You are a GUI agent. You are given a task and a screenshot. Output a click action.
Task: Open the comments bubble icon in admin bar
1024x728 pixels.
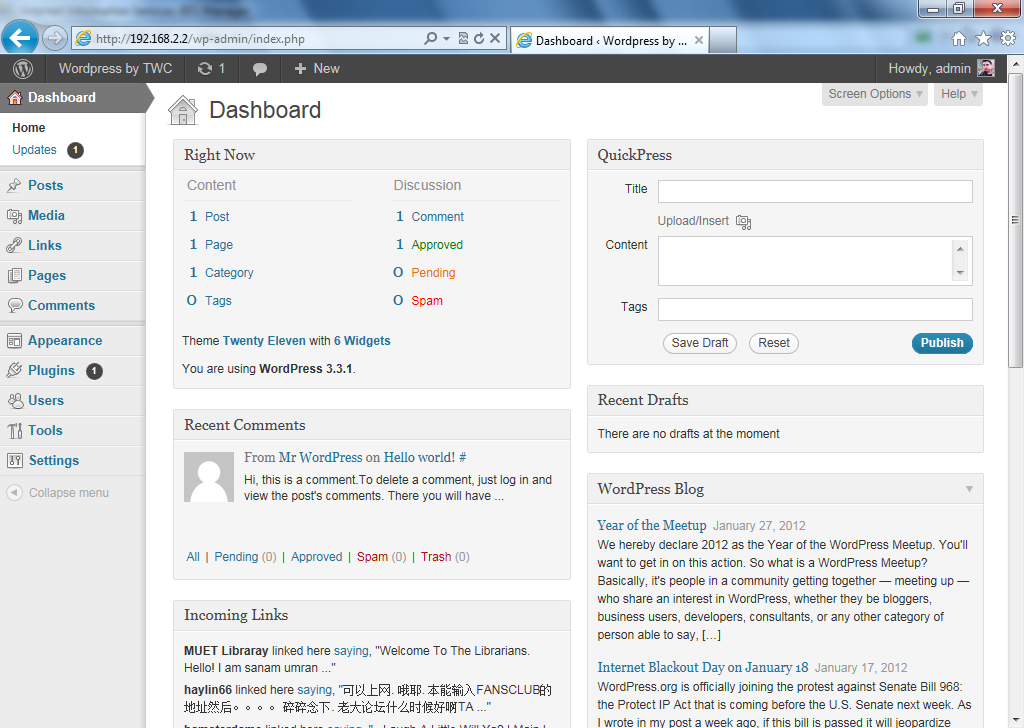[x=259, y=69]
